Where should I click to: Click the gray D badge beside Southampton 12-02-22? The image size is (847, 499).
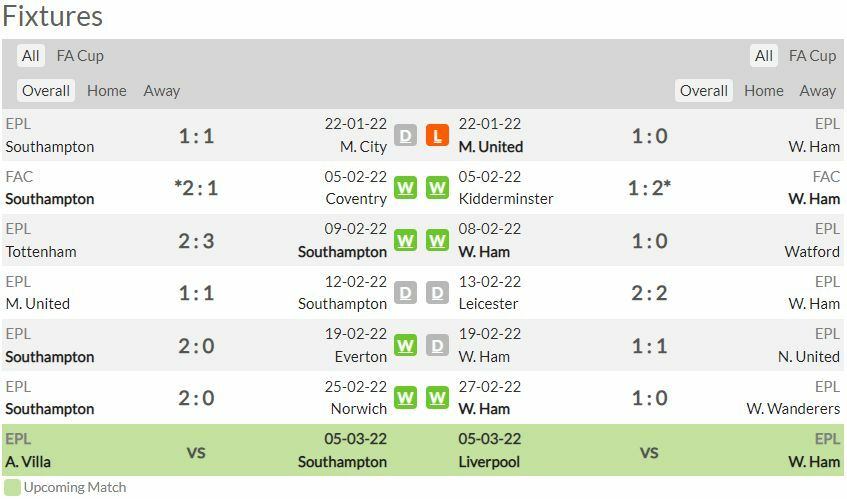coord(405,293)
